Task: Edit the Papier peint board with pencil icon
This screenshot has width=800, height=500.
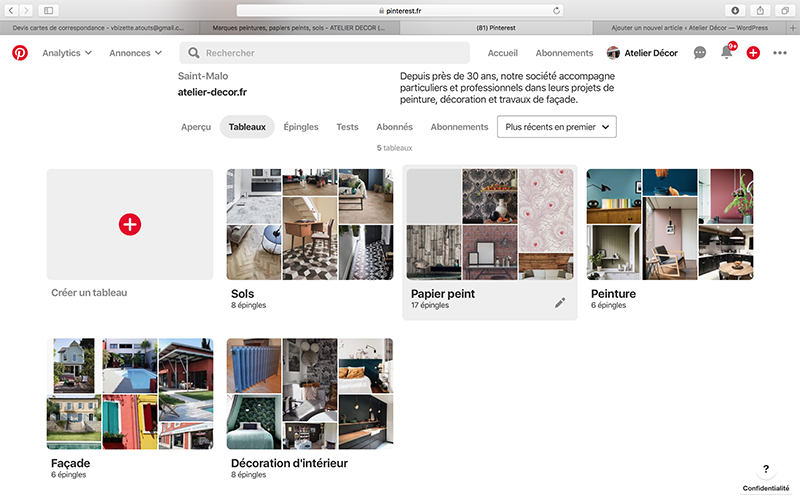Action: (560, 302)
